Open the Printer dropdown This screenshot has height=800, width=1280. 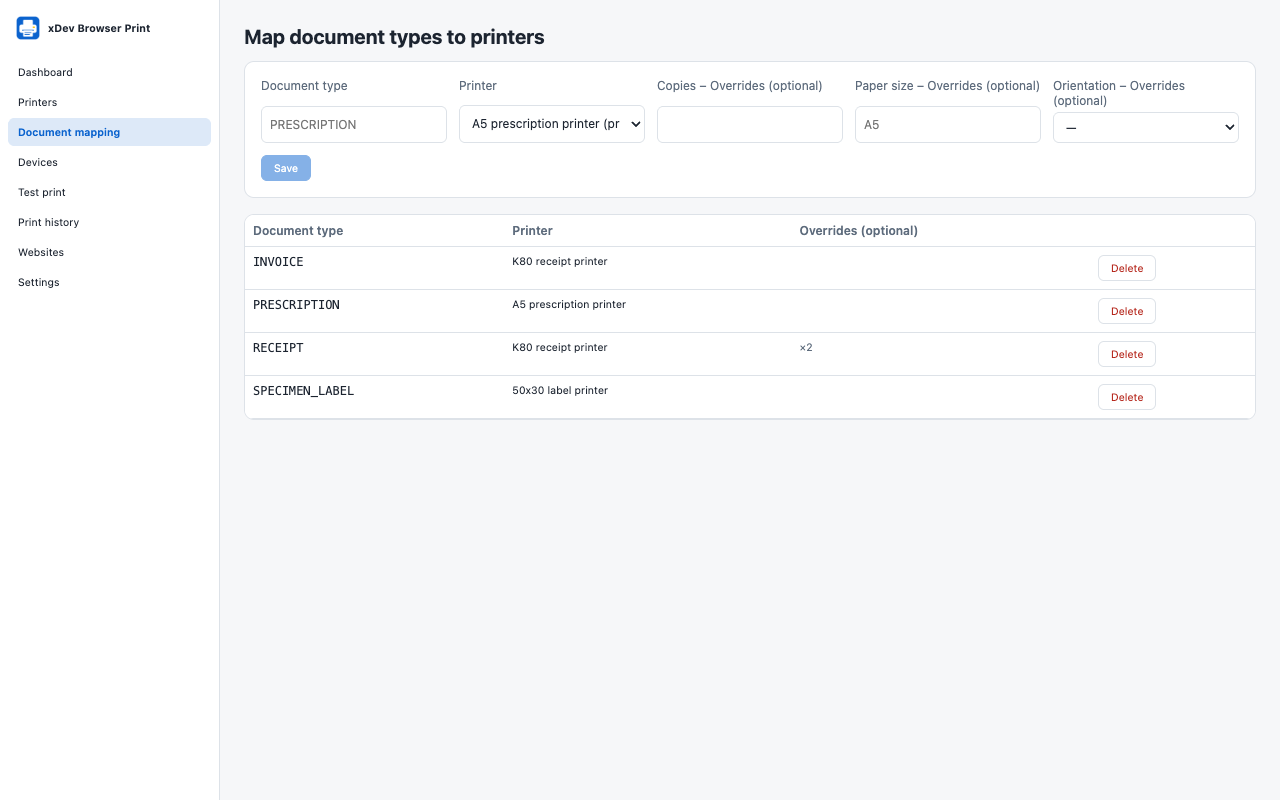click(552, 125)
